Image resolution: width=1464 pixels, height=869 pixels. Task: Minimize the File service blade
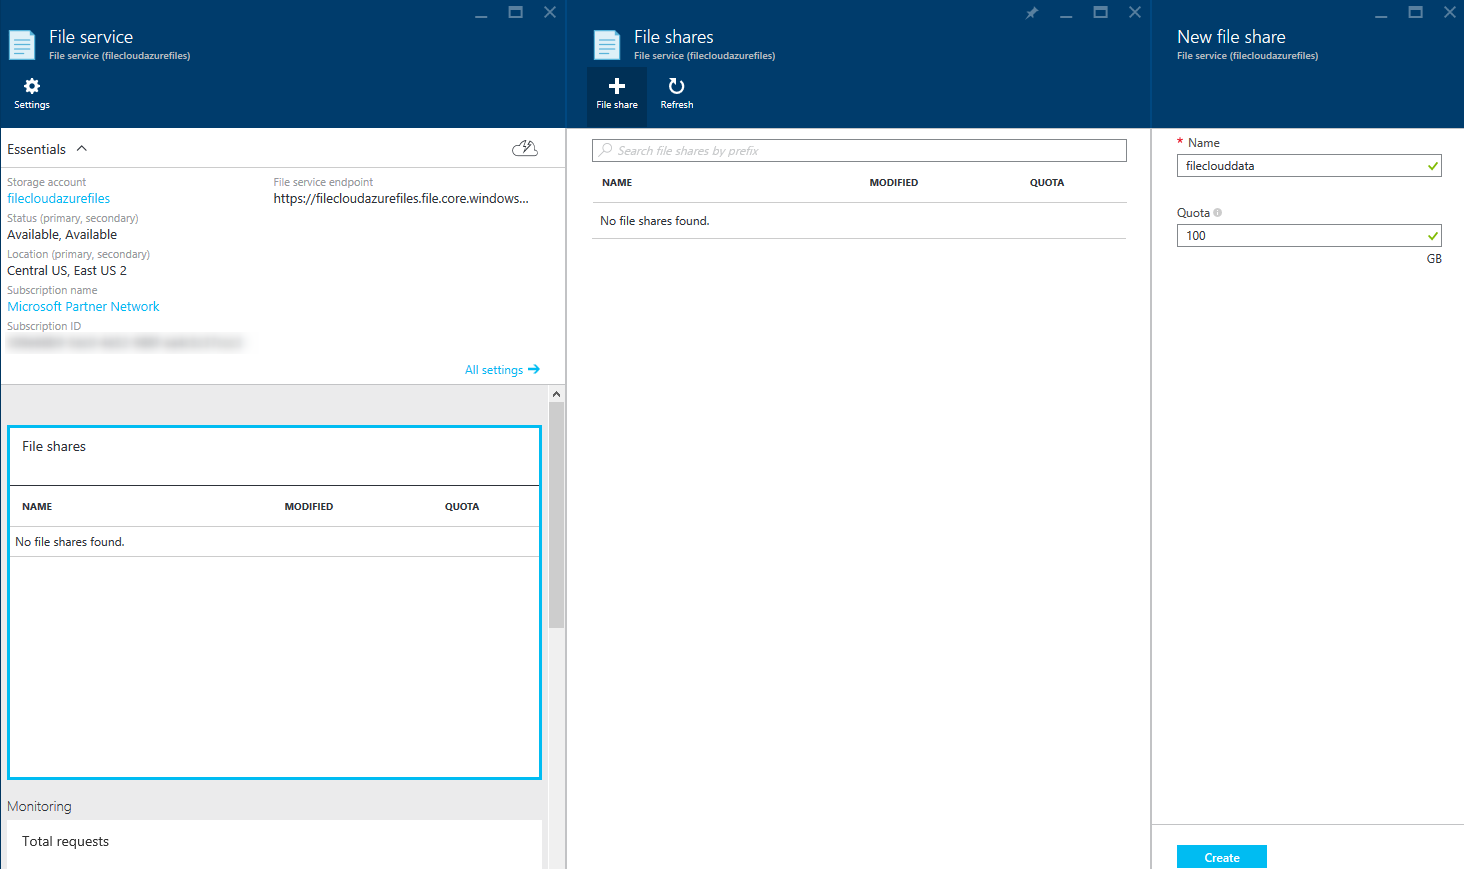pyautogui.click(x=481, y=13)
